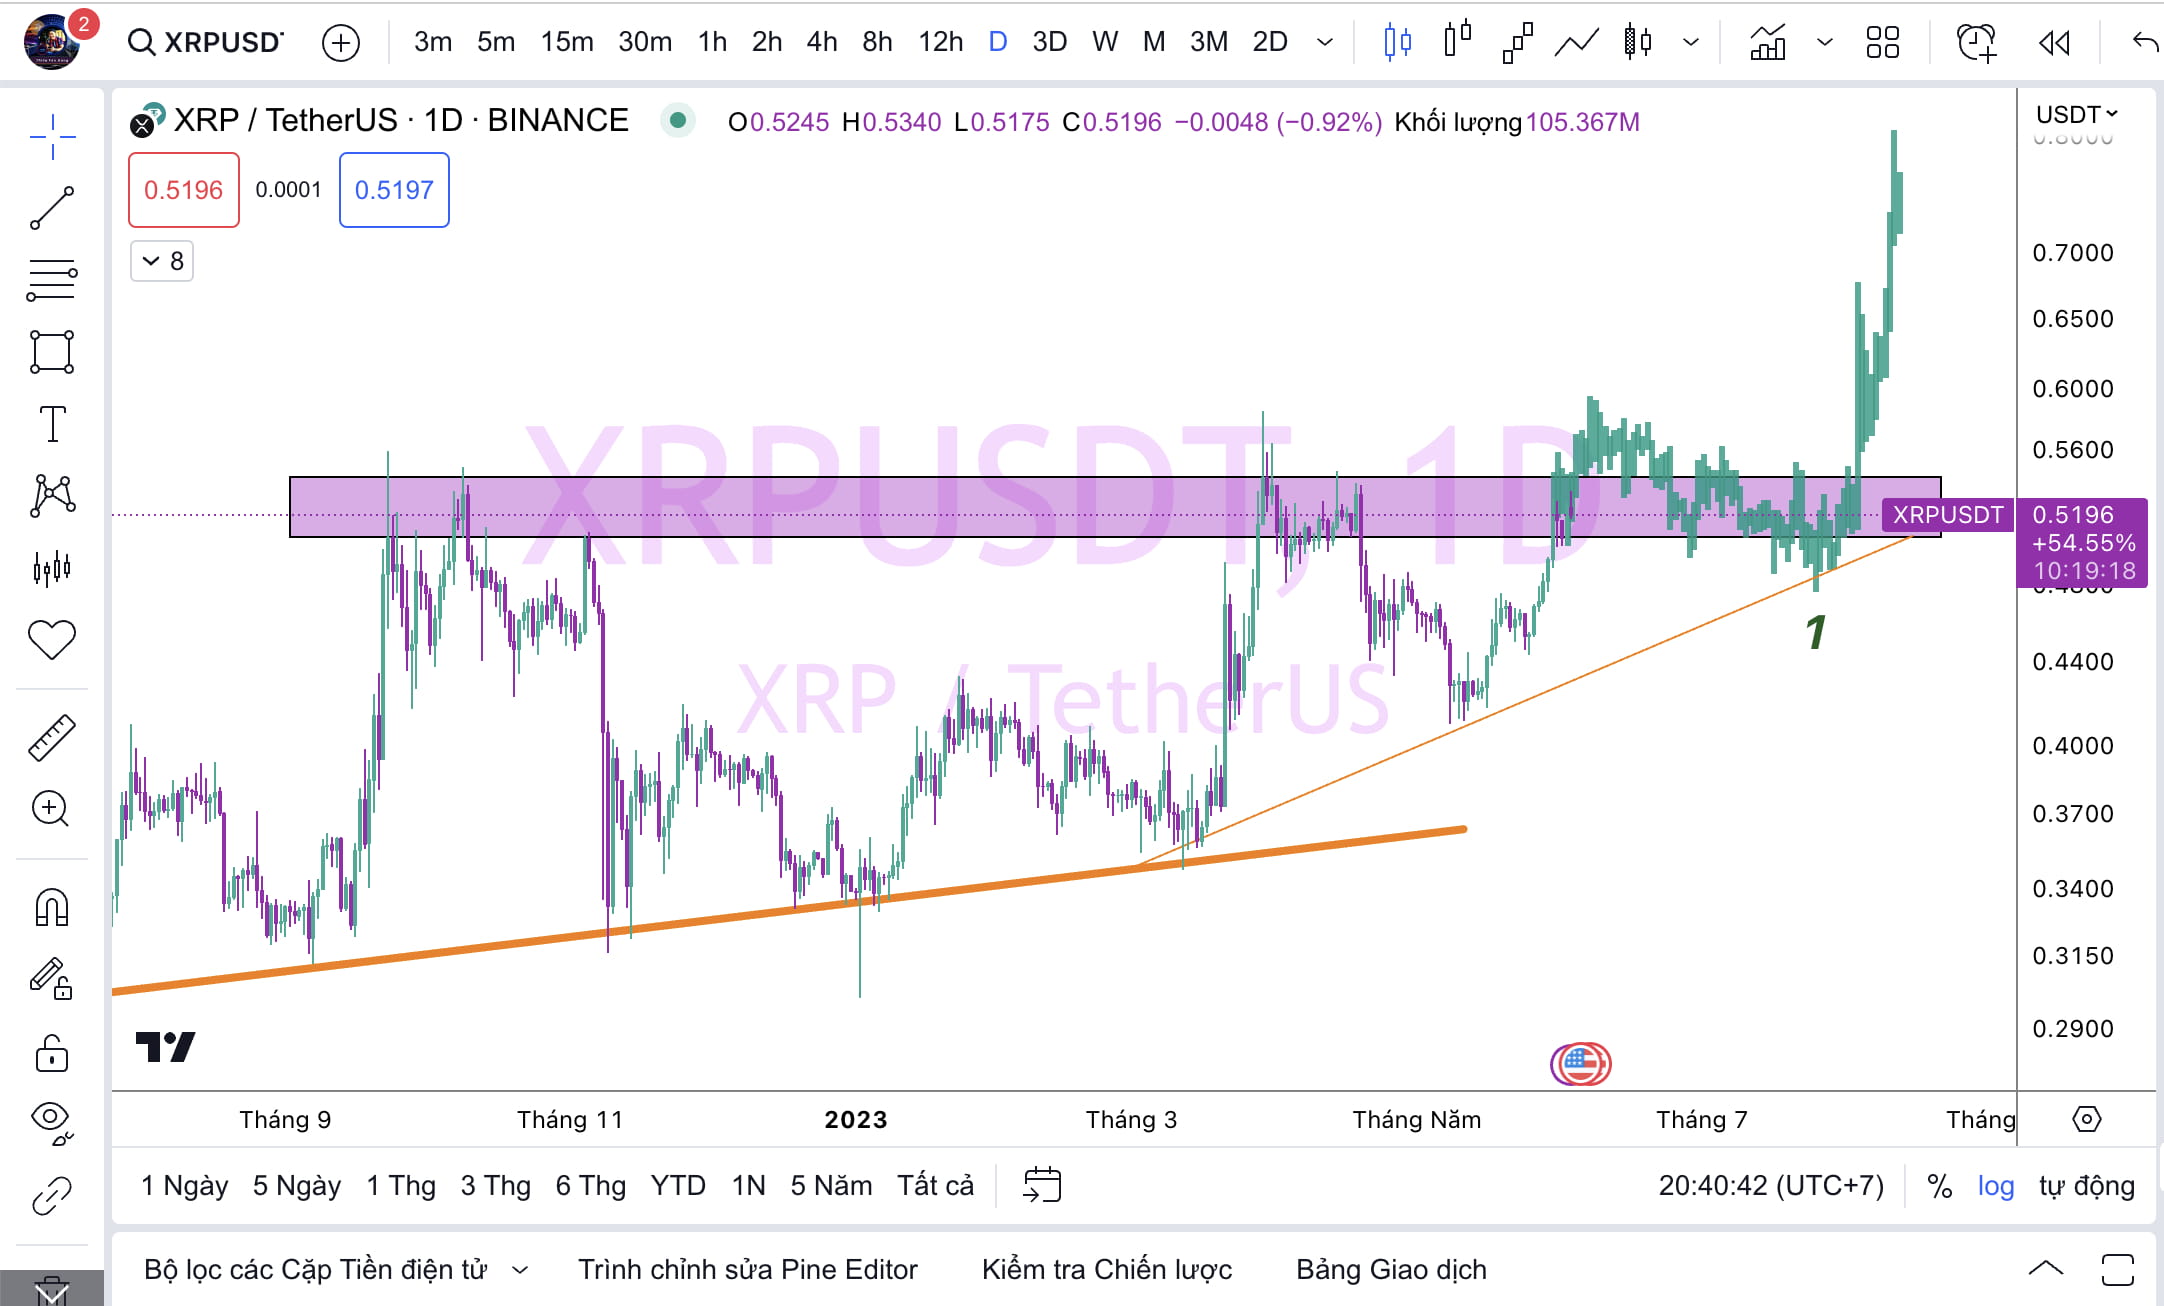This screenshot has height=1306, width=2164.
Task: Switch to the Trình chỉnh sửa Pine Editor tab
Action: coord(747,1269)
